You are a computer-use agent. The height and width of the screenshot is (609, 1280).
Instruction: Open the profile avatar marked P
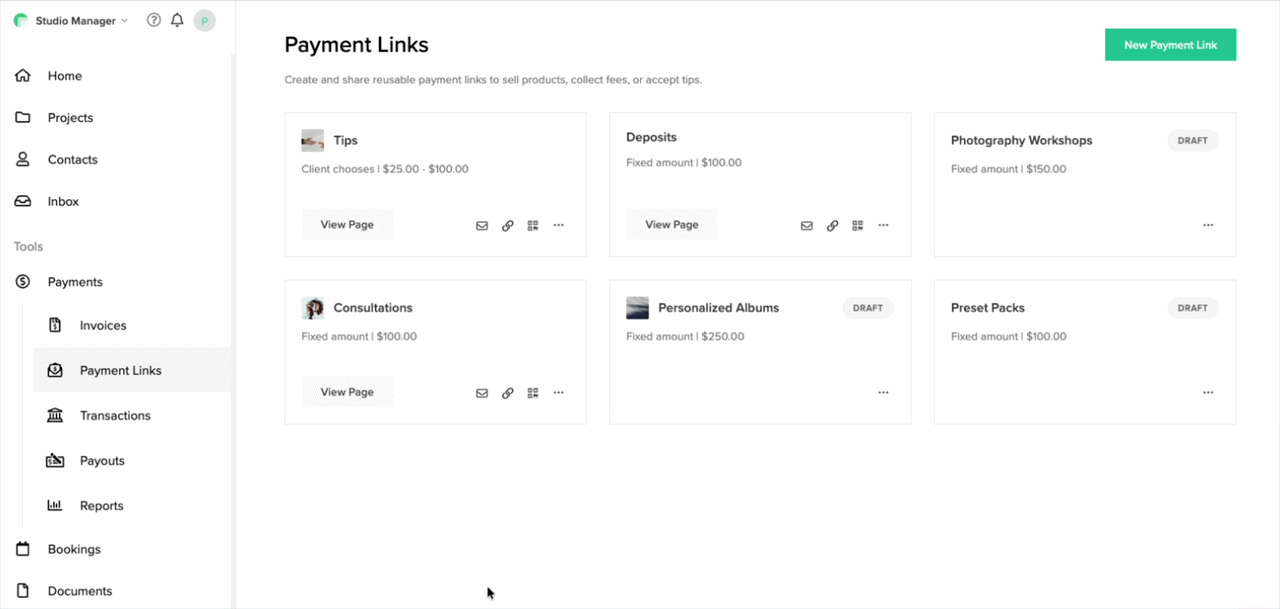click(x=204, y=20)
